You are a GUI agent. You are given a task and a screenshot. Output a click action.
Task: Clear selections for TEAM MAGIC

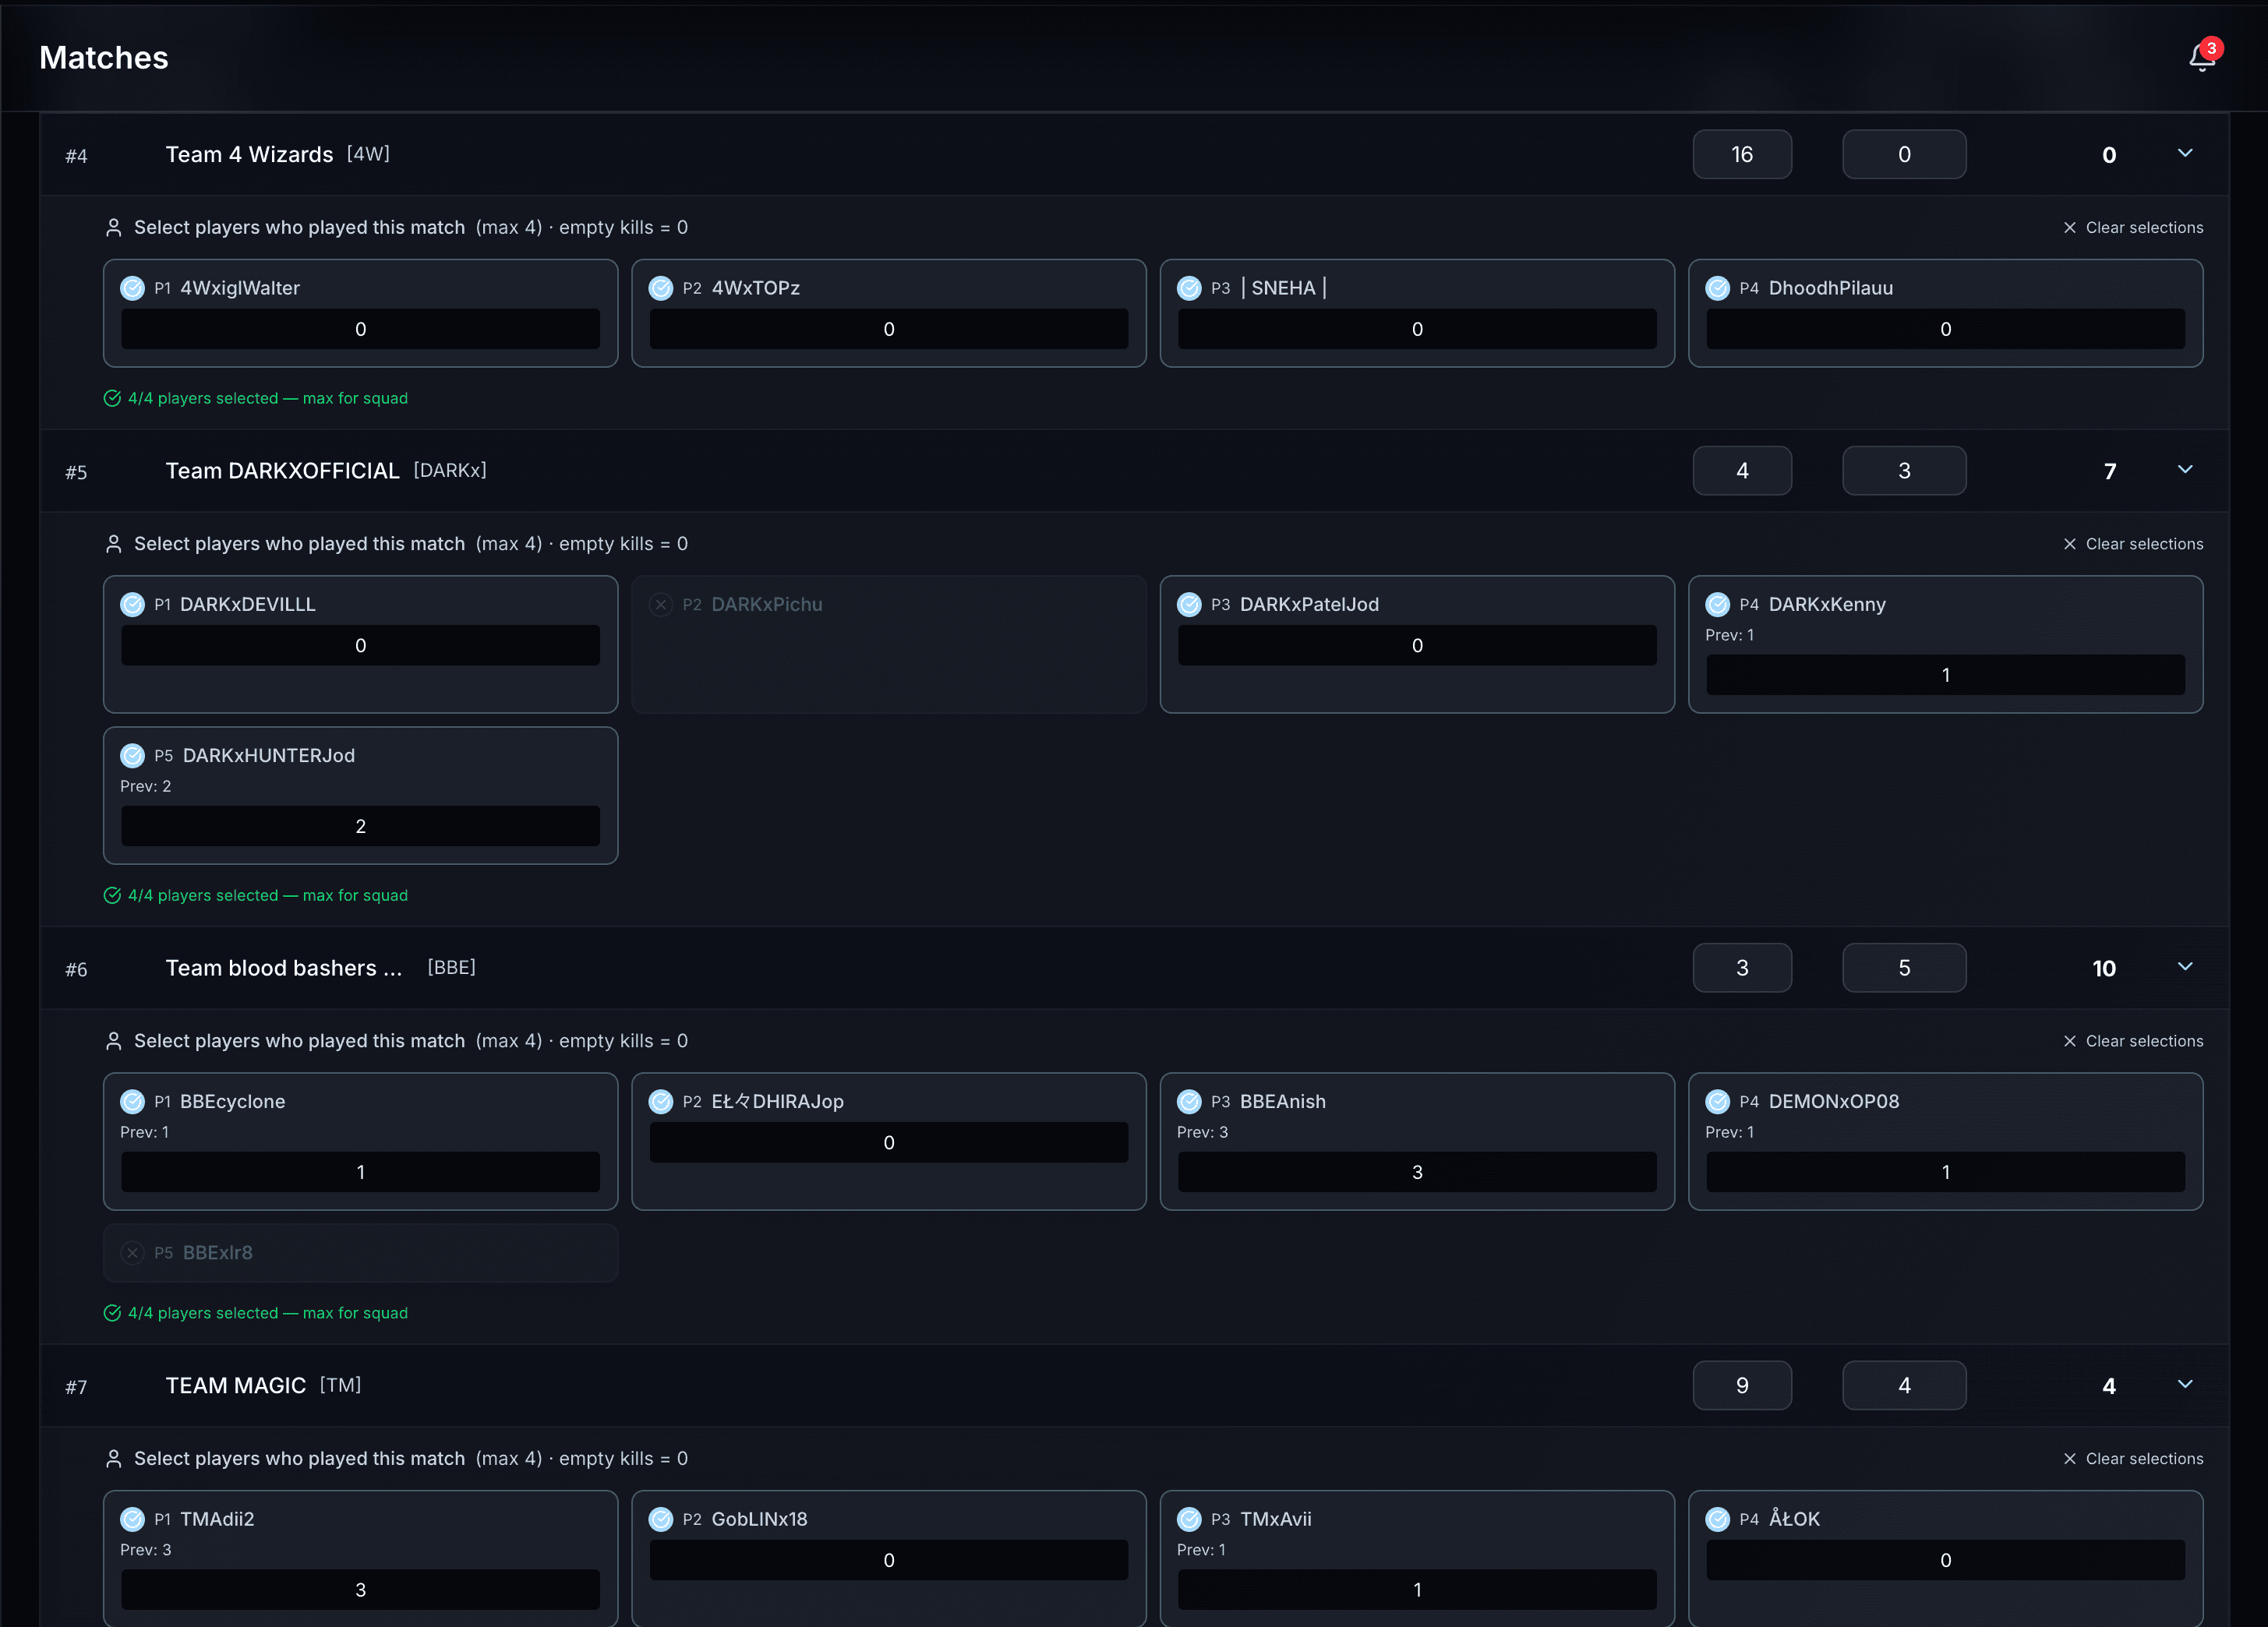pyautogui.click(x=2132, y=1459)
